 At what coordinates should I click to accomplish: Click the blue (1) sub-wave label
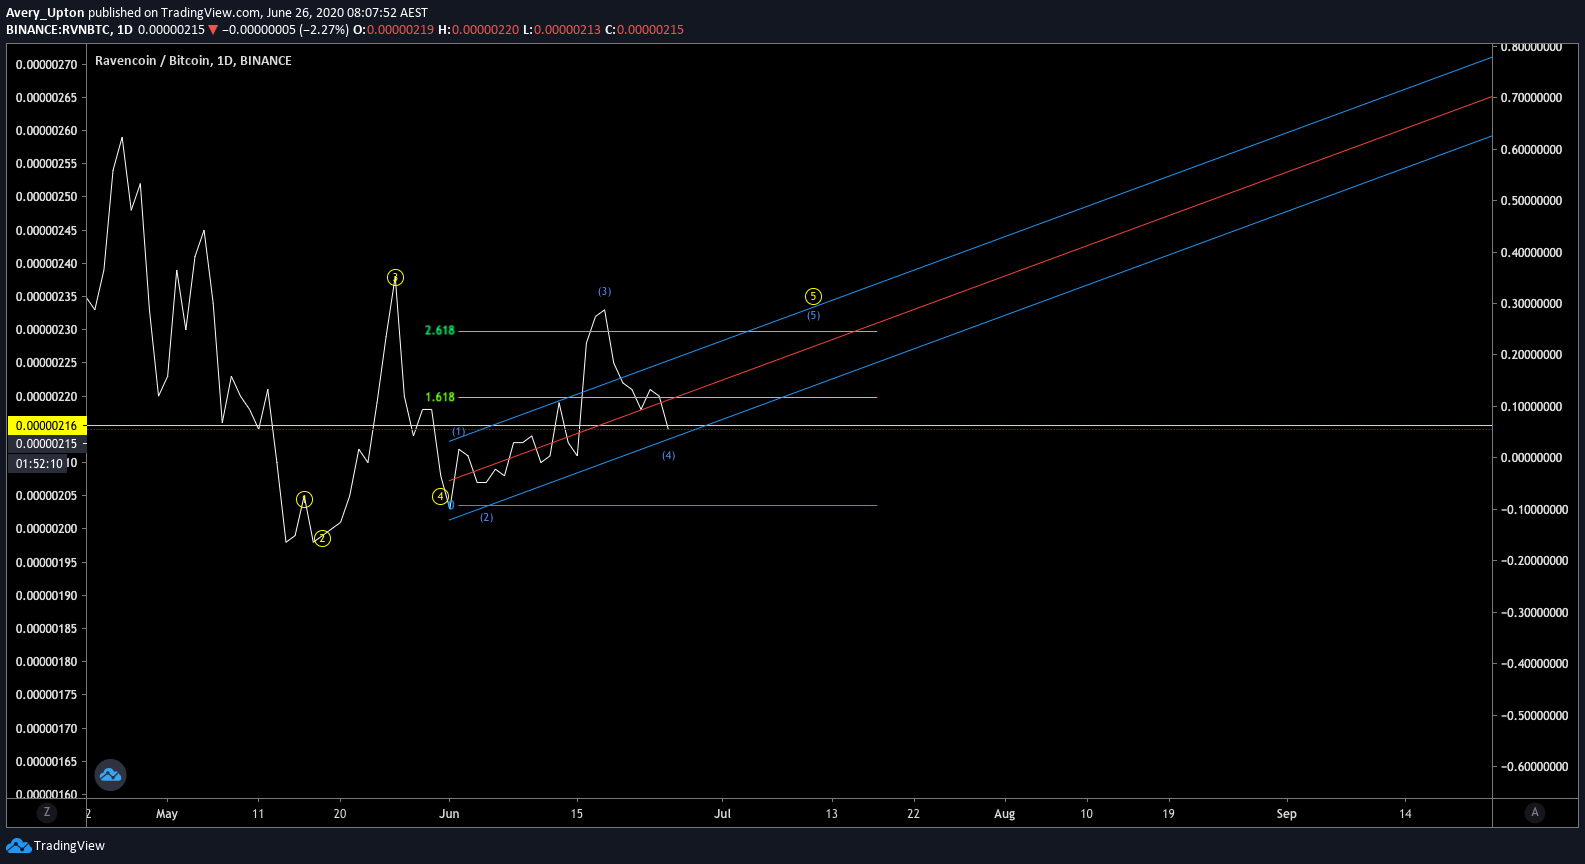tap(458, 432)
